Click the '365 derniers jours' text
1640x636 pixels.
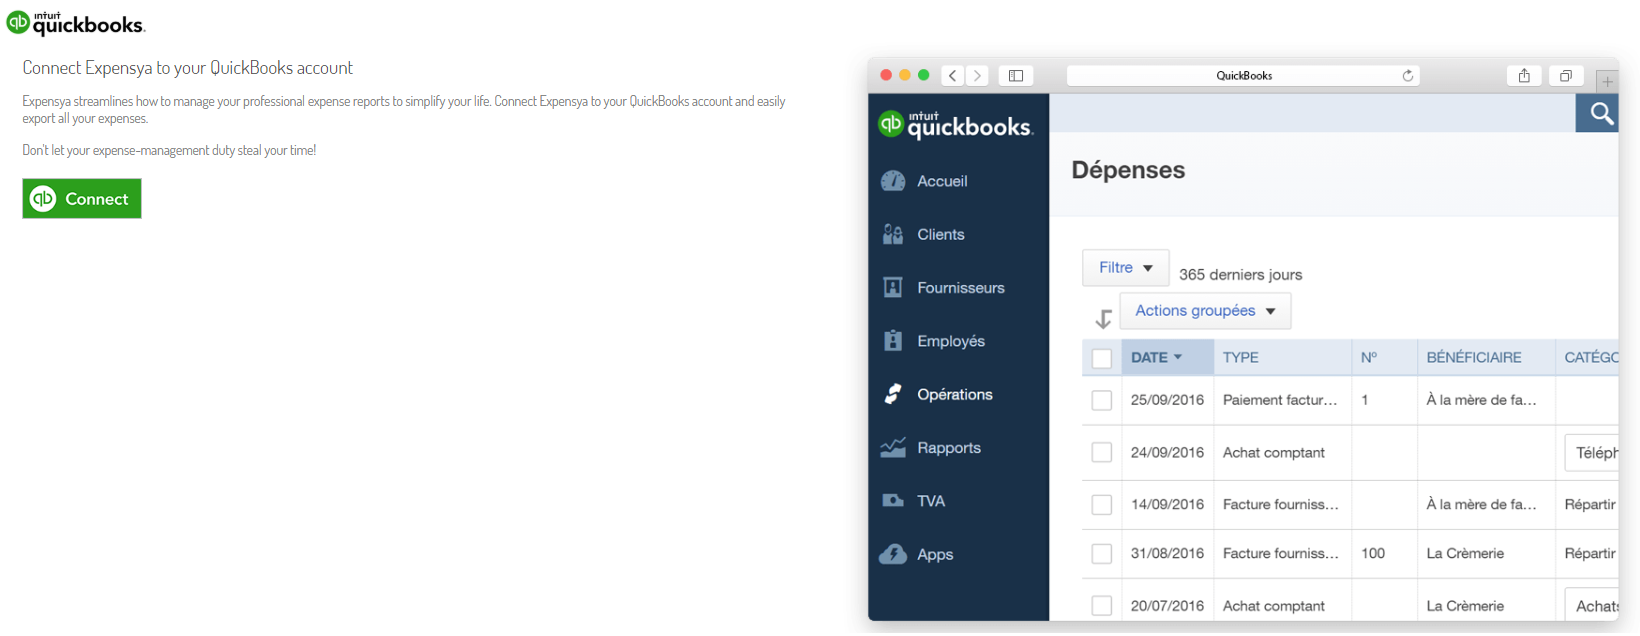pyautogui.click(x=1241, y=275)
